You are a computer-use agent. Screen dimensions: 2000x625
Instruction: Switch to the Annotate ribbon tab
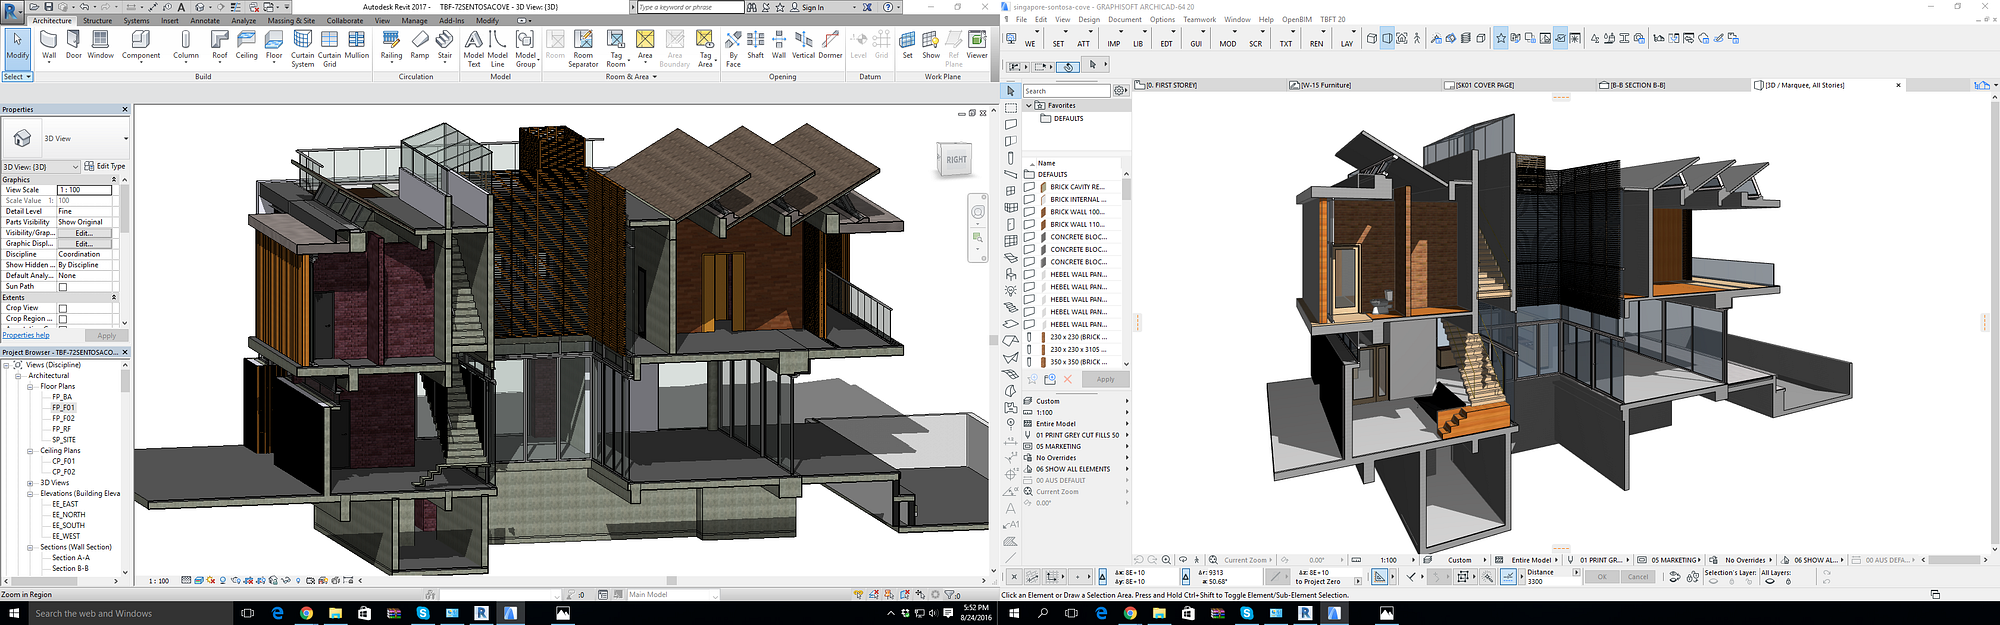click(x=205, y=20)
